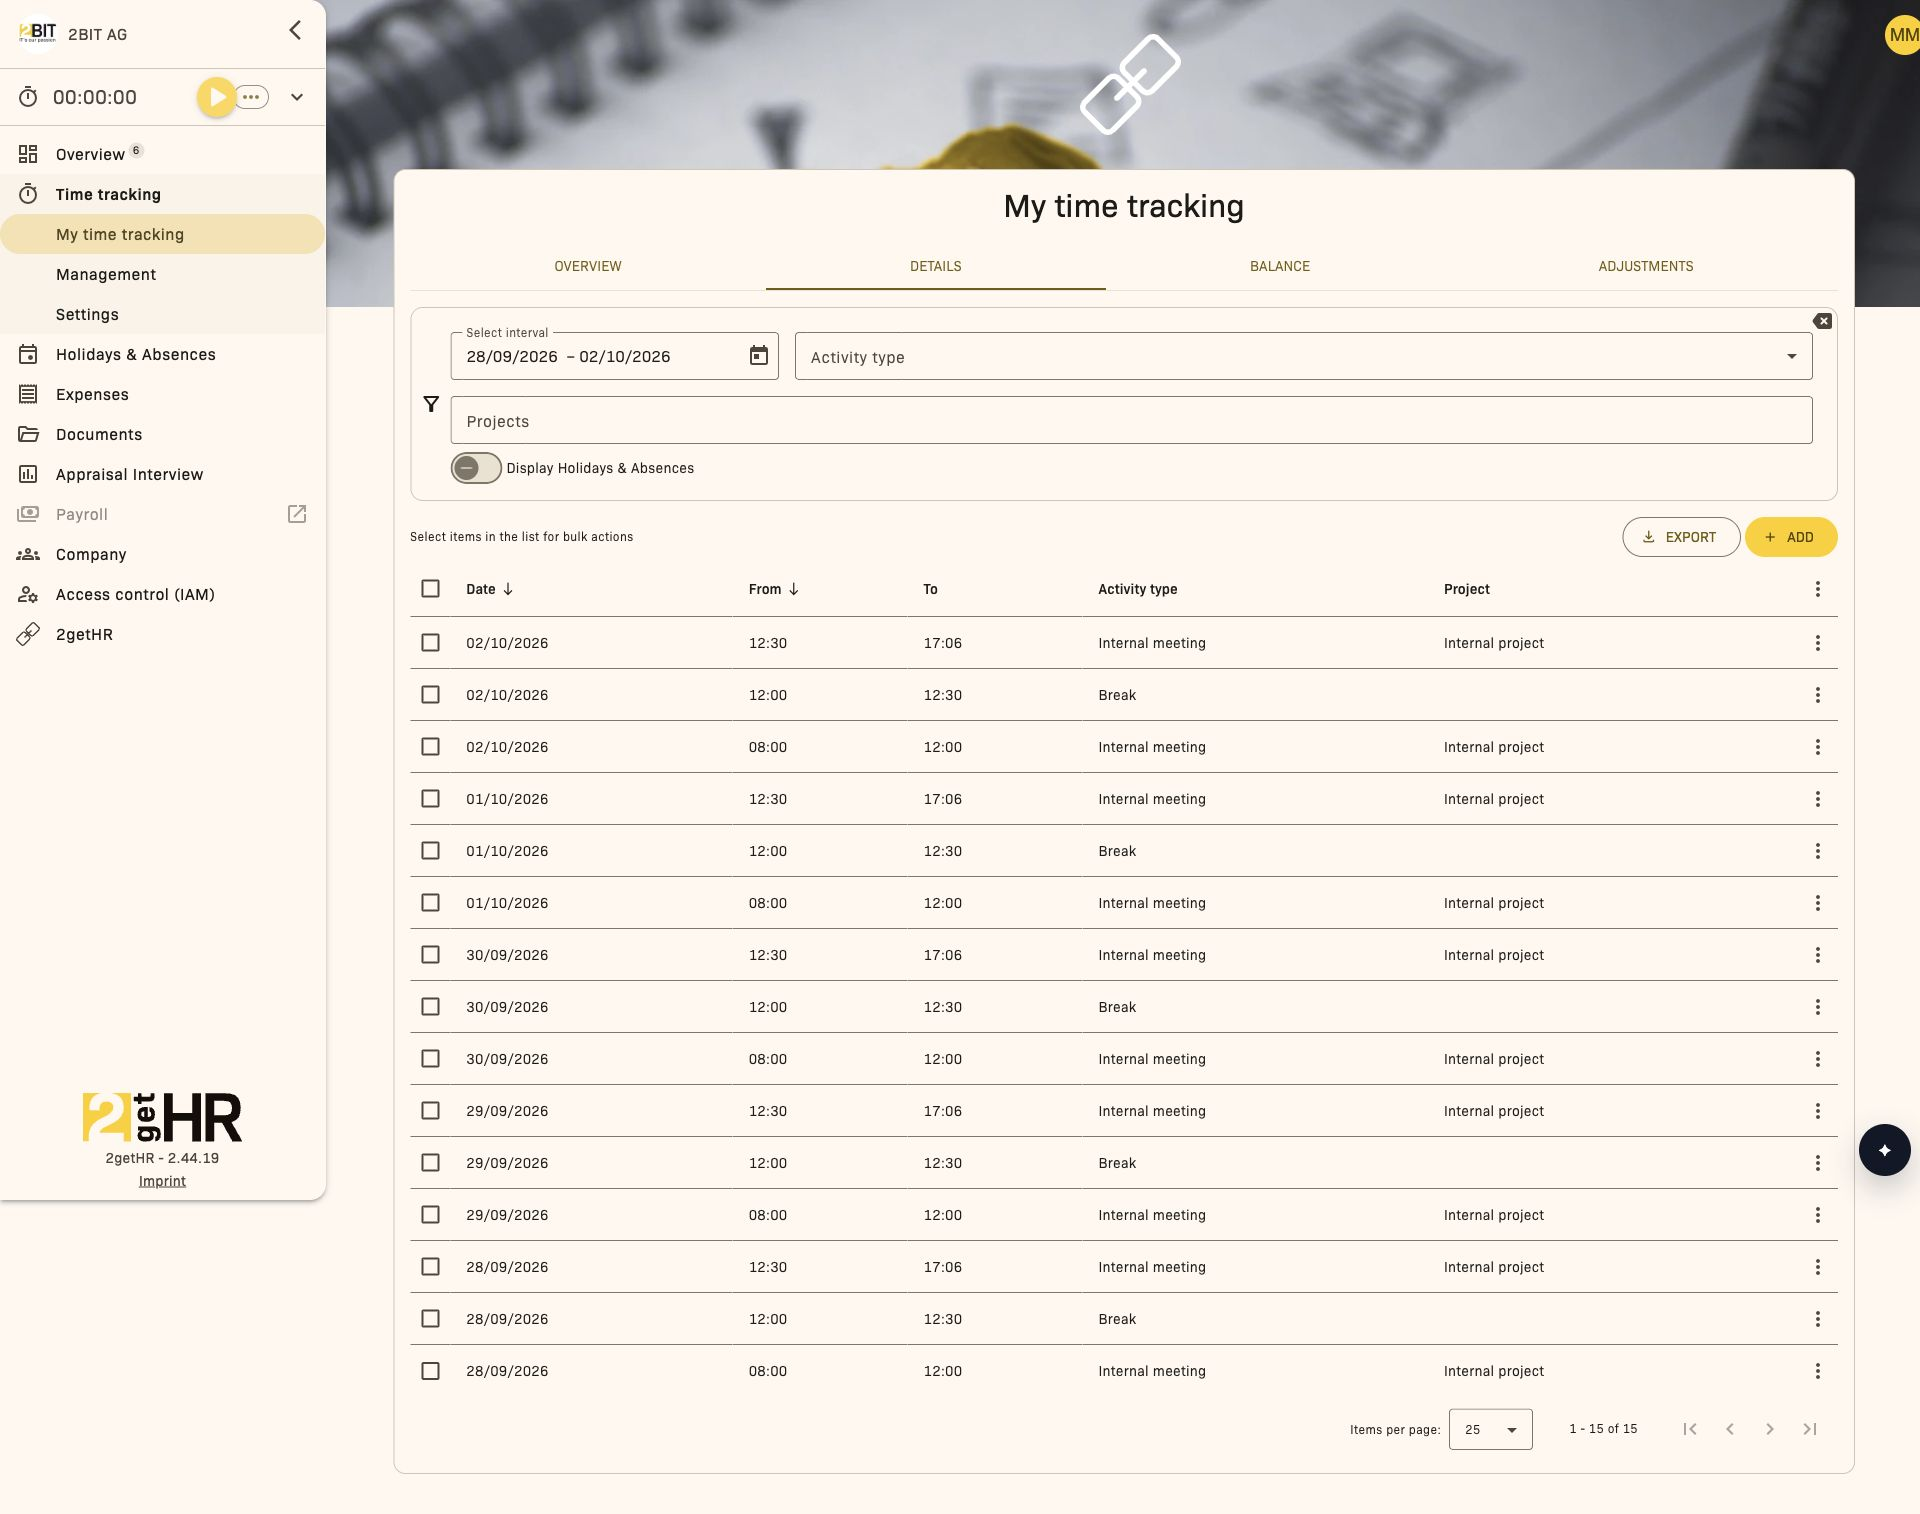Click the EXPORT button
1920x1514 pixels.
1680,537
